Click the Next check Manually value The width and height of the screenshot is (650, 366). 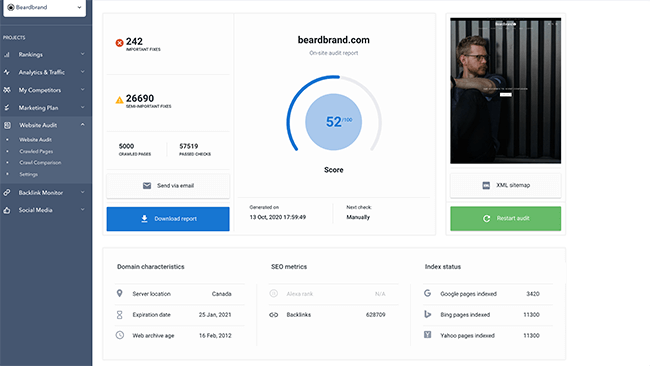tap(358, 217)
